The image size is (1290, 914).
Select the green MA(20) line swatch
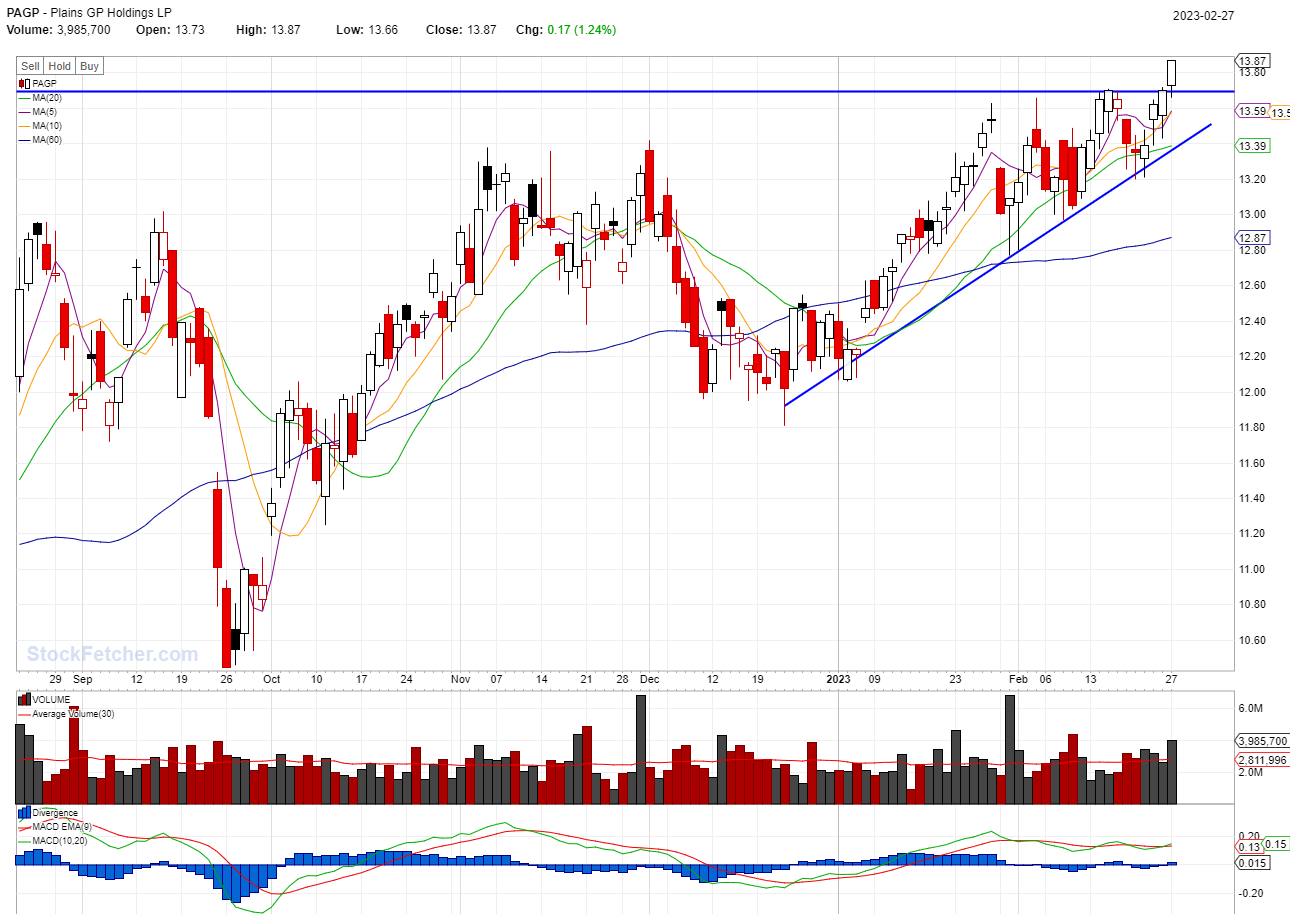25,97
